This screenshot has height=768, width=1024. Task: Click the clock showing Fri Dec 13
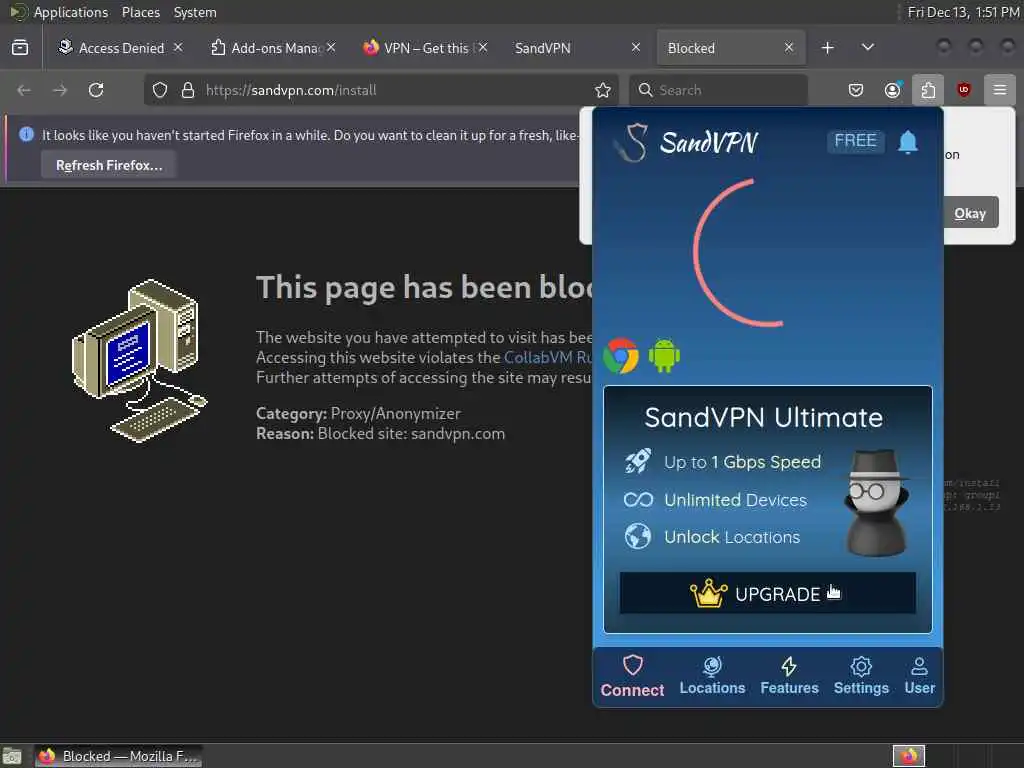(964, 12)
